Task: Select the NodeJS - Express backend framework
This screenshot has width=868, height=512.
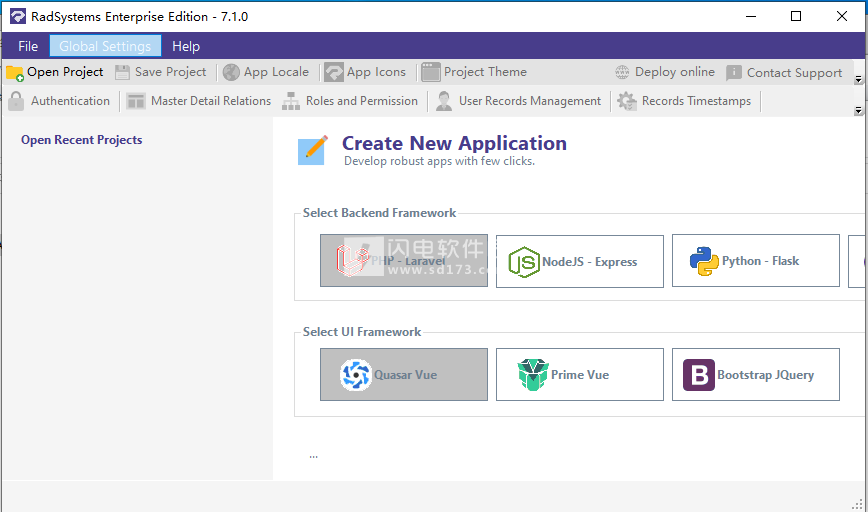Action: [580, 261]
